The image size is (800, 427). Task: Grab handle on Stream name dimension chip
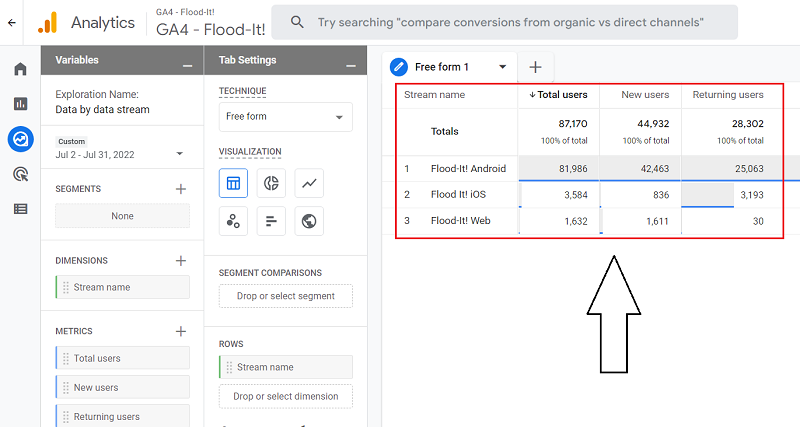pyautogui.click(x=65, y=287)
